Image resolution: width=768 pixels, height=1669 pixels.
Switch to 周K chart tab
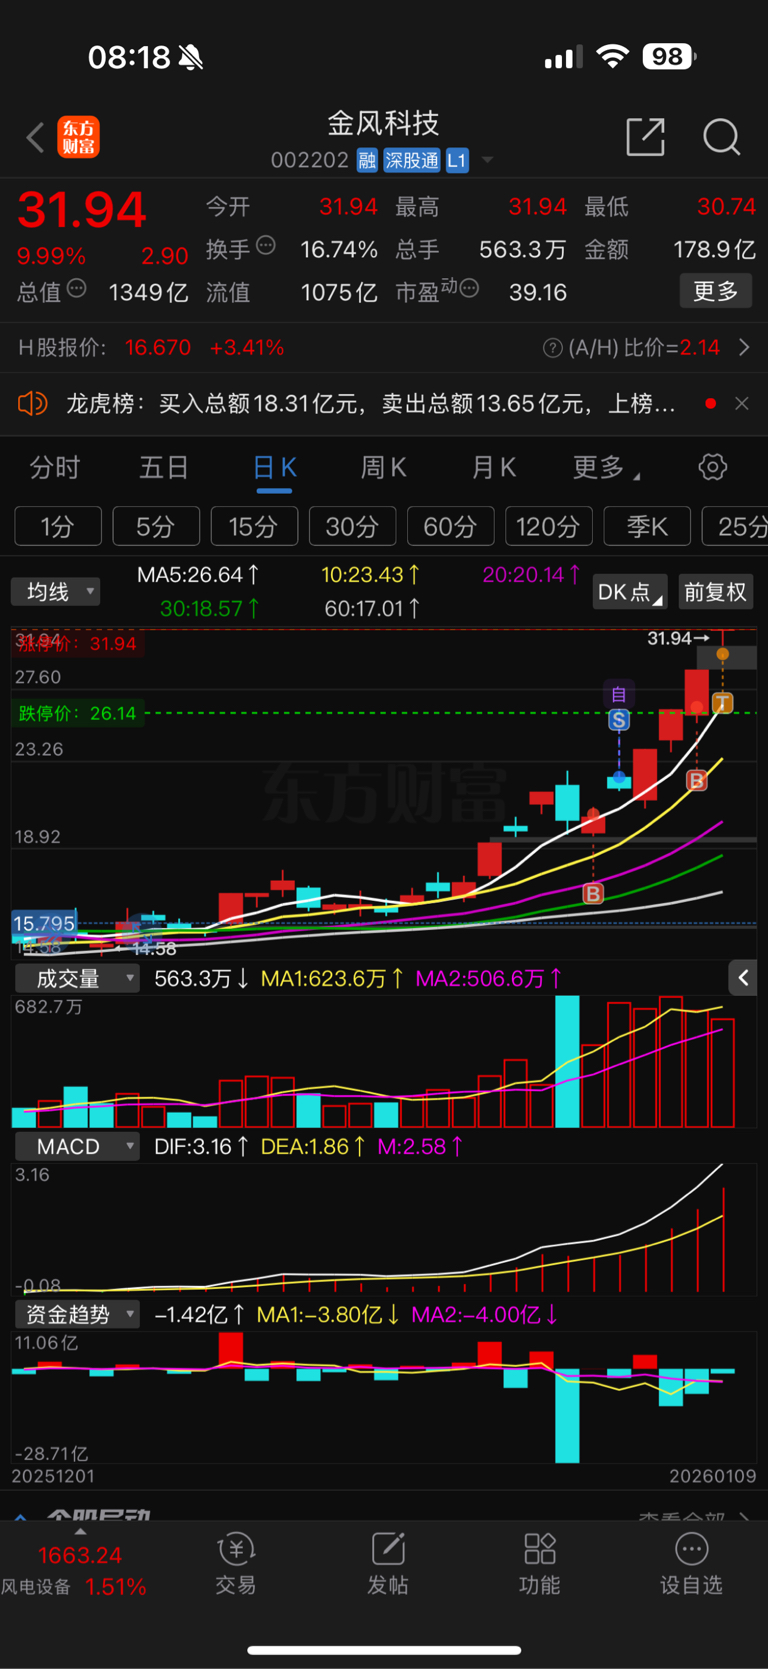[x=384, y=467]
